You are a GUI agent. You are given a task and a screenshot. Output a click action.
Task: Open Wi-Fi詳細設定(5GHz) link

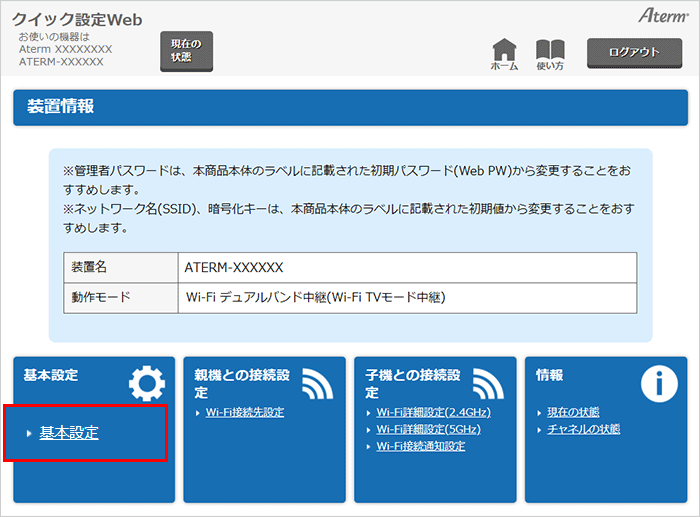tap(428, 429)
